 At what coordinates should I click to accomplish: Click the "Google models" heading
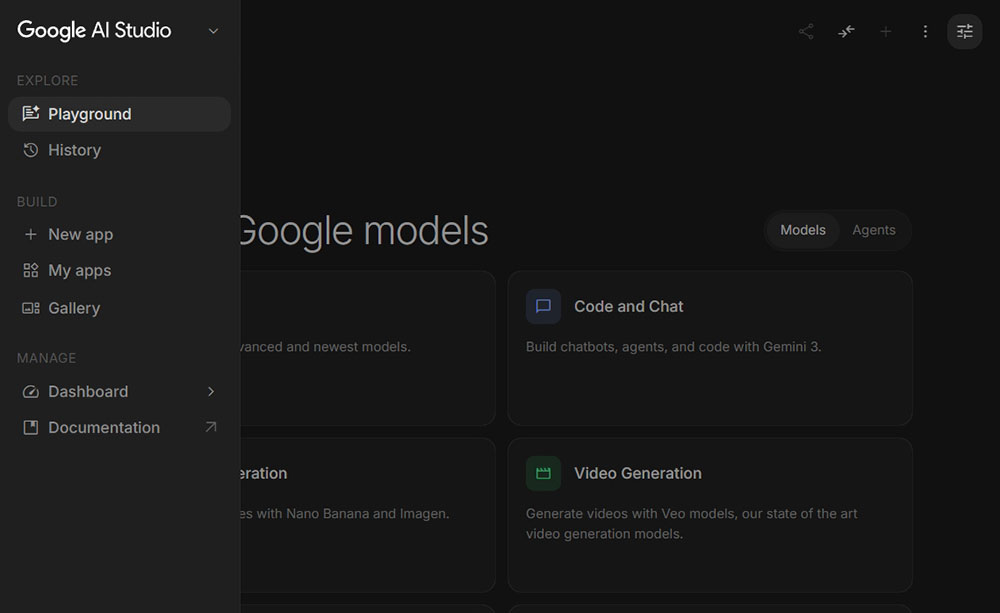click(364, 230)
